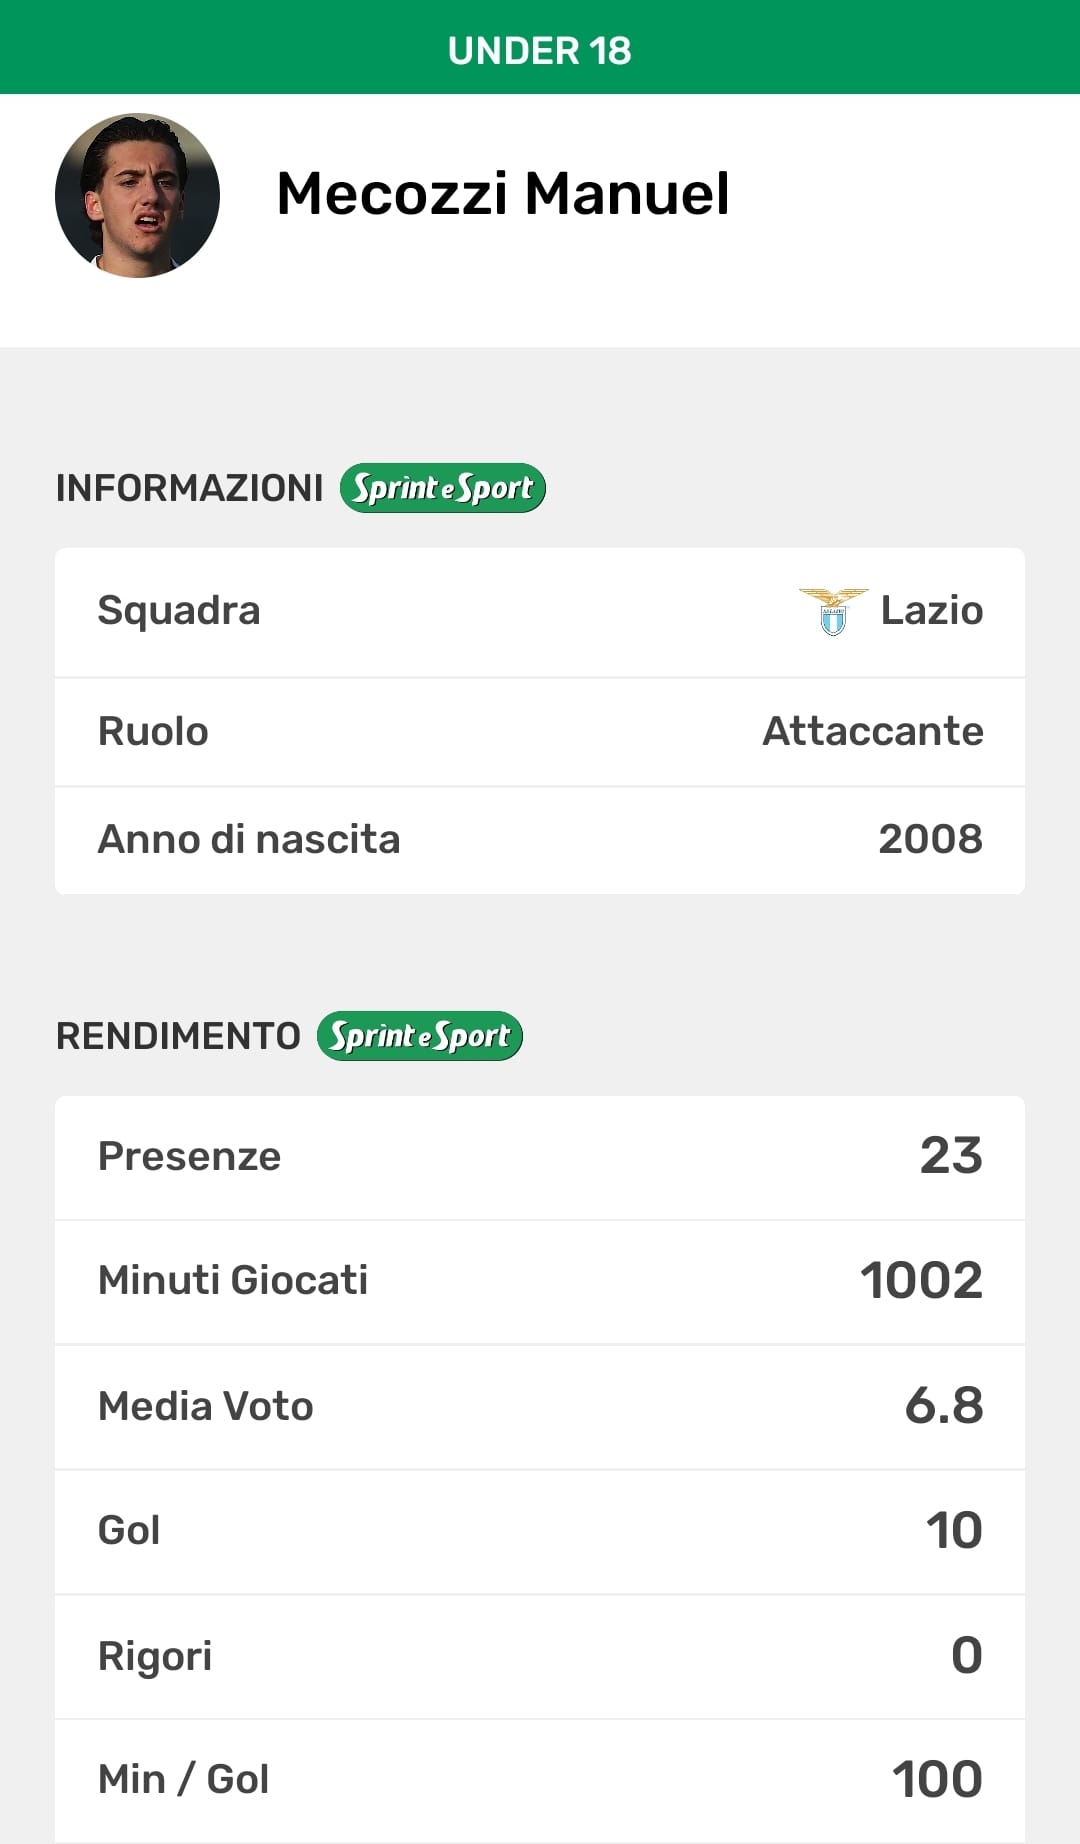Click the Gol row label
This screenshot has height=1844, width=1080.
click(x=129, y=1530)
